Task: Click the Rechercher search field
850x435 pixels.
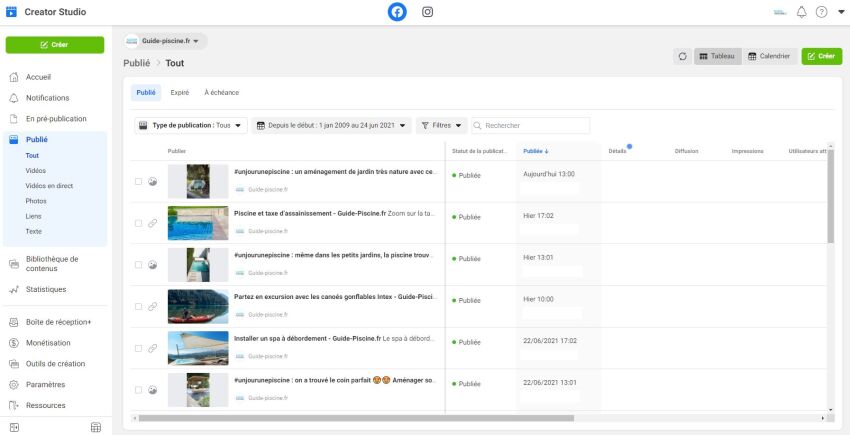Action: [x=535, y=126]
